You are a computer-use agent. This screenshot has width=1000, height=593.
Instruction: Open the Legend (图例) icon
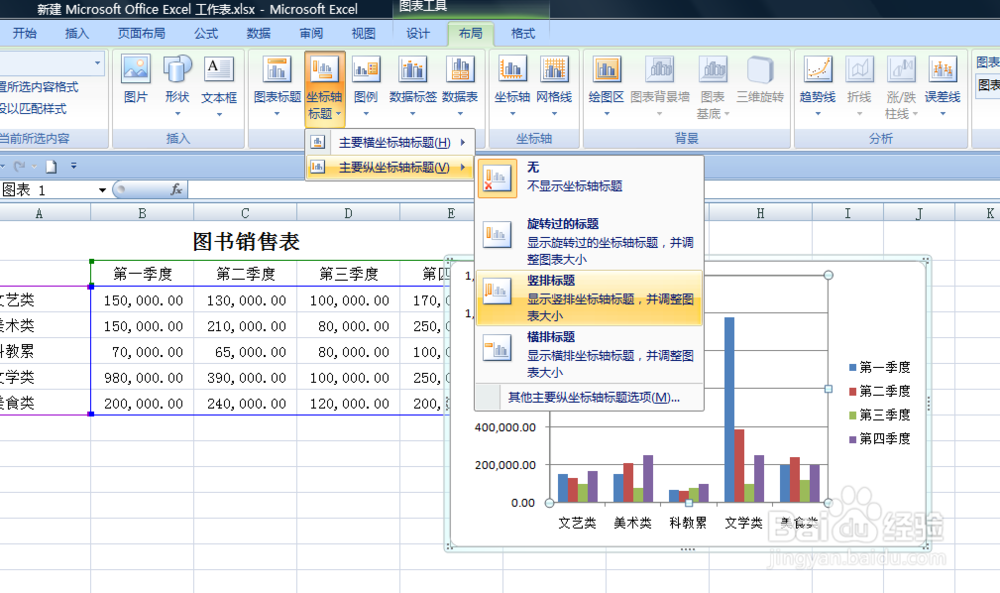pos(365,70)
